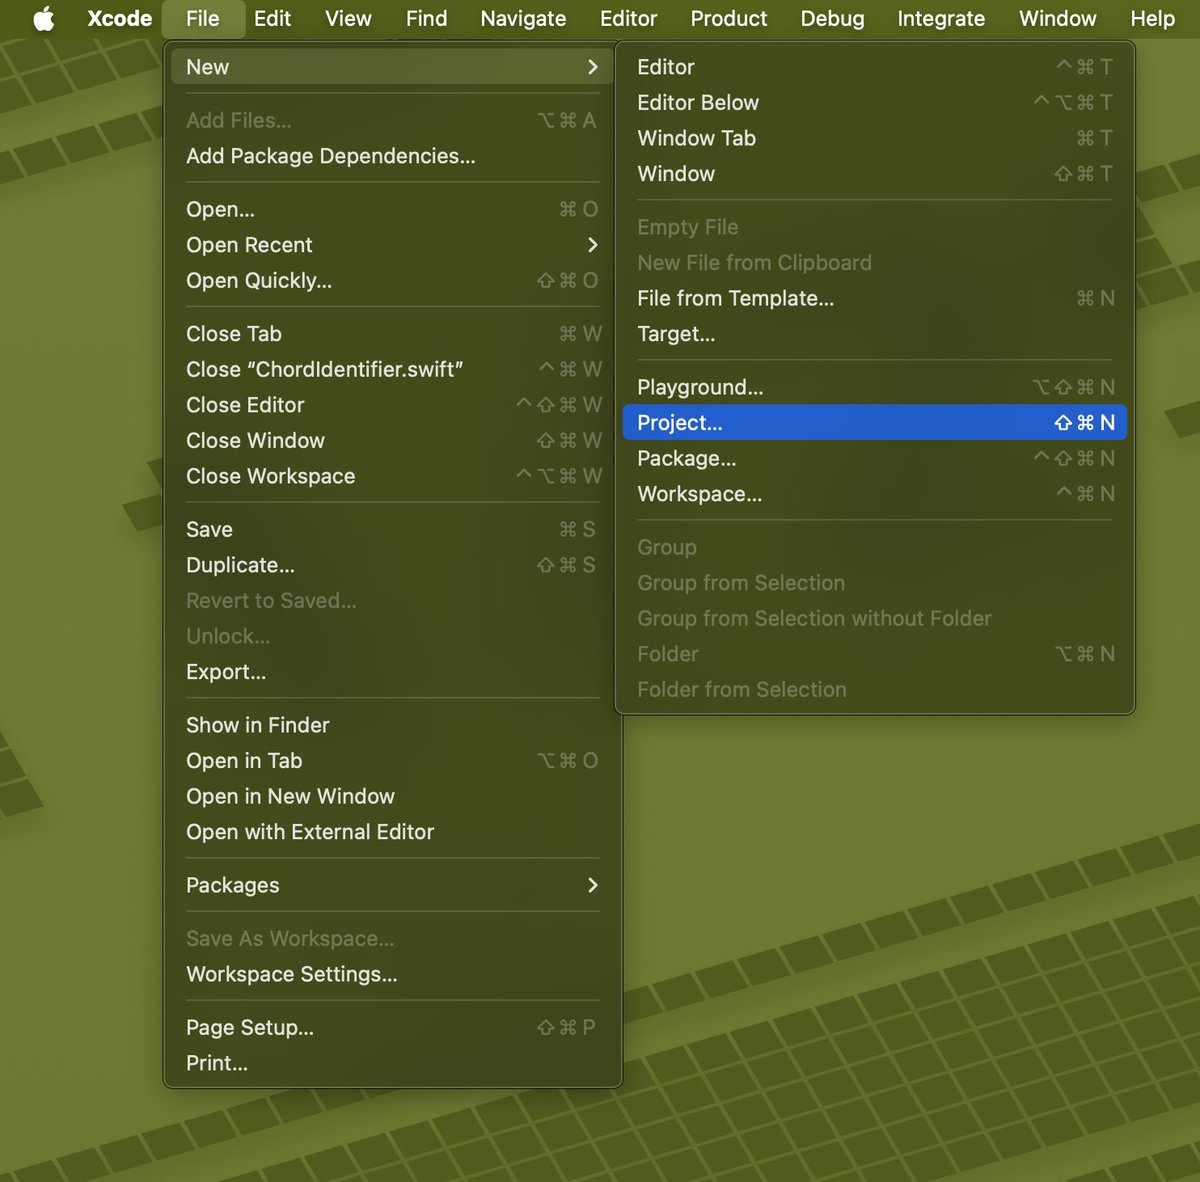Create a new Playground…
This screenshot has width=1200, height=1182.
point(875,387)
